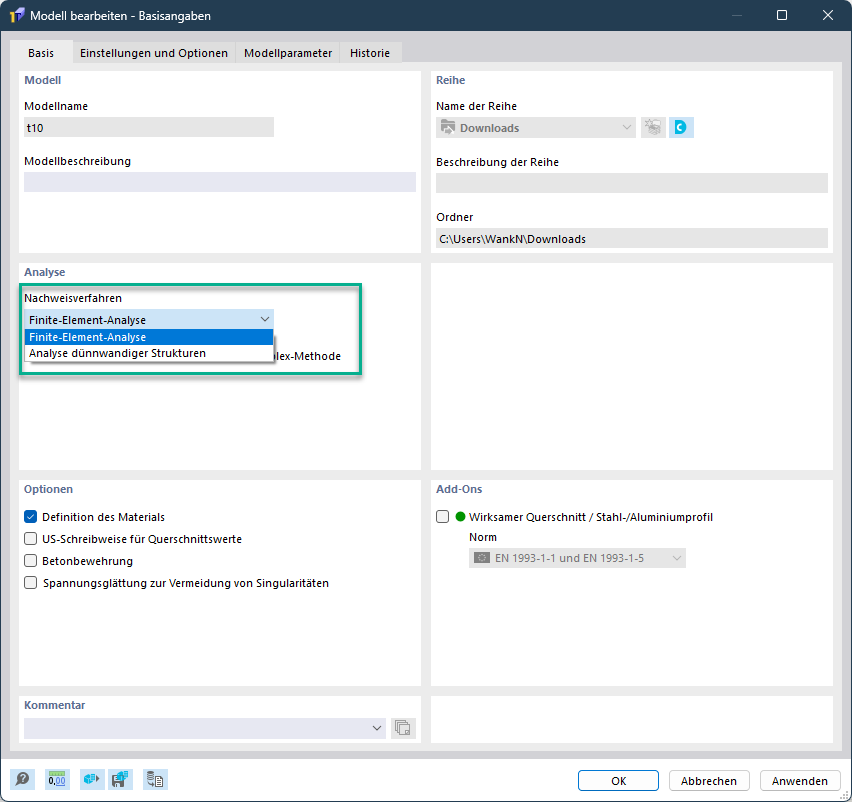
Task: Open units and decimal places settings
Action: point(56,780)
